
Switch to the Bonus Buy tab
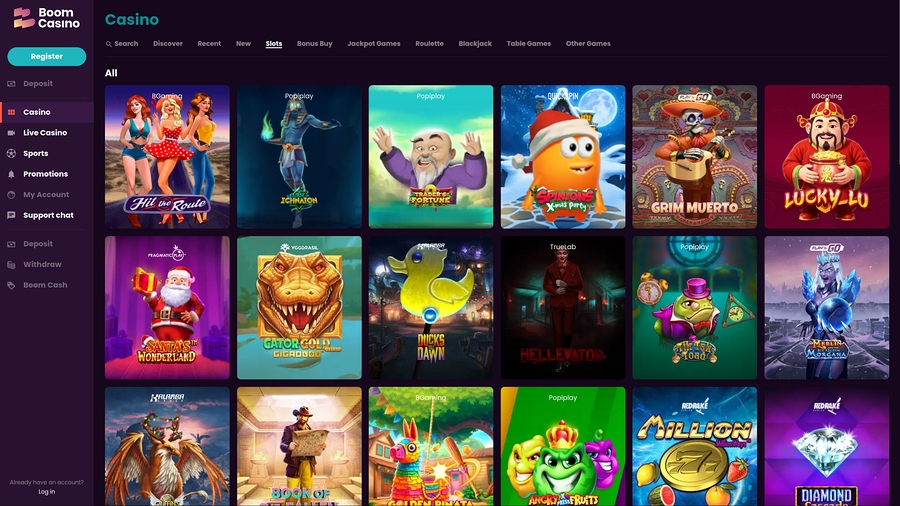click(315, 44)
